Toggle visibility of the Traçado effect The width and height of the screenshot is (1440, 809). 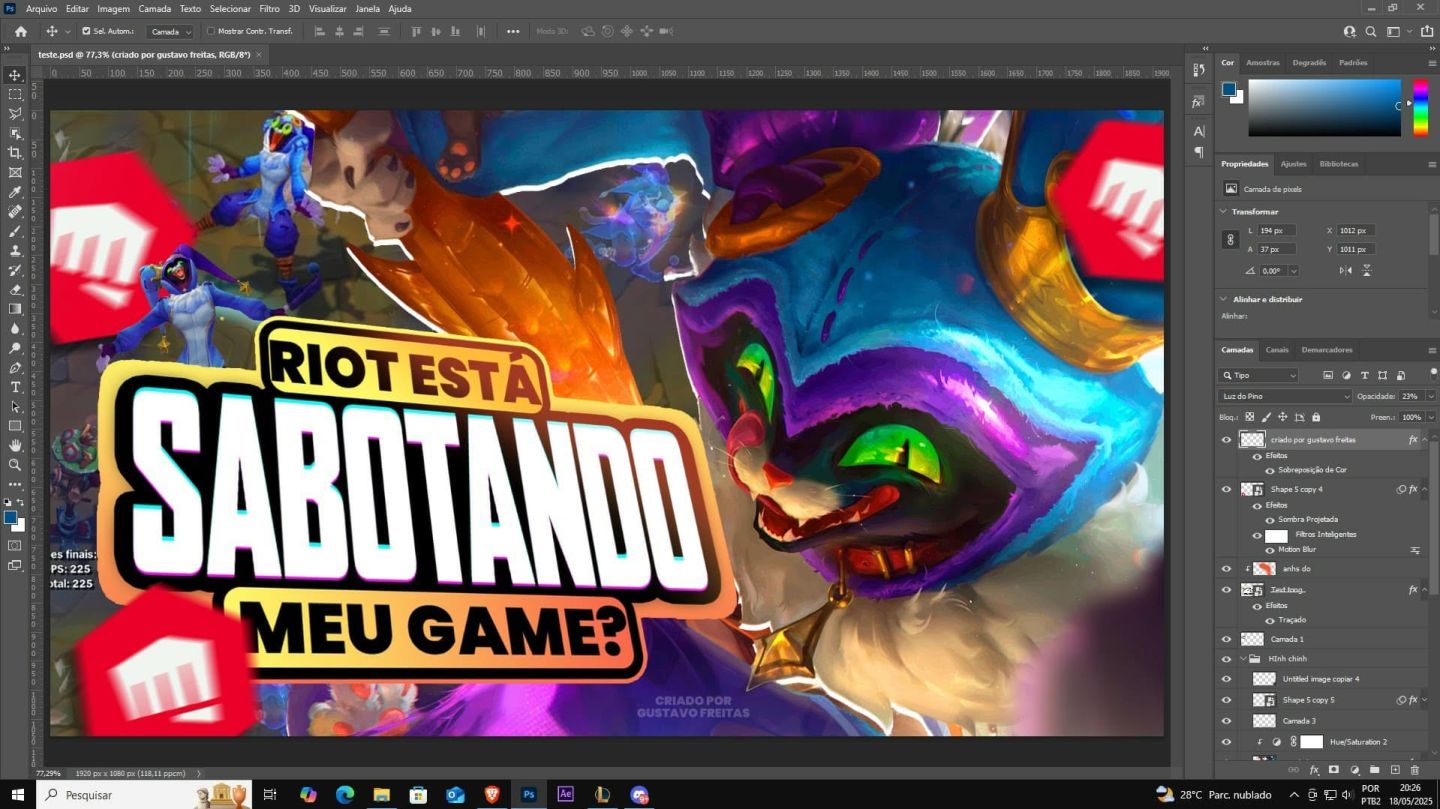coord(1270,620)
